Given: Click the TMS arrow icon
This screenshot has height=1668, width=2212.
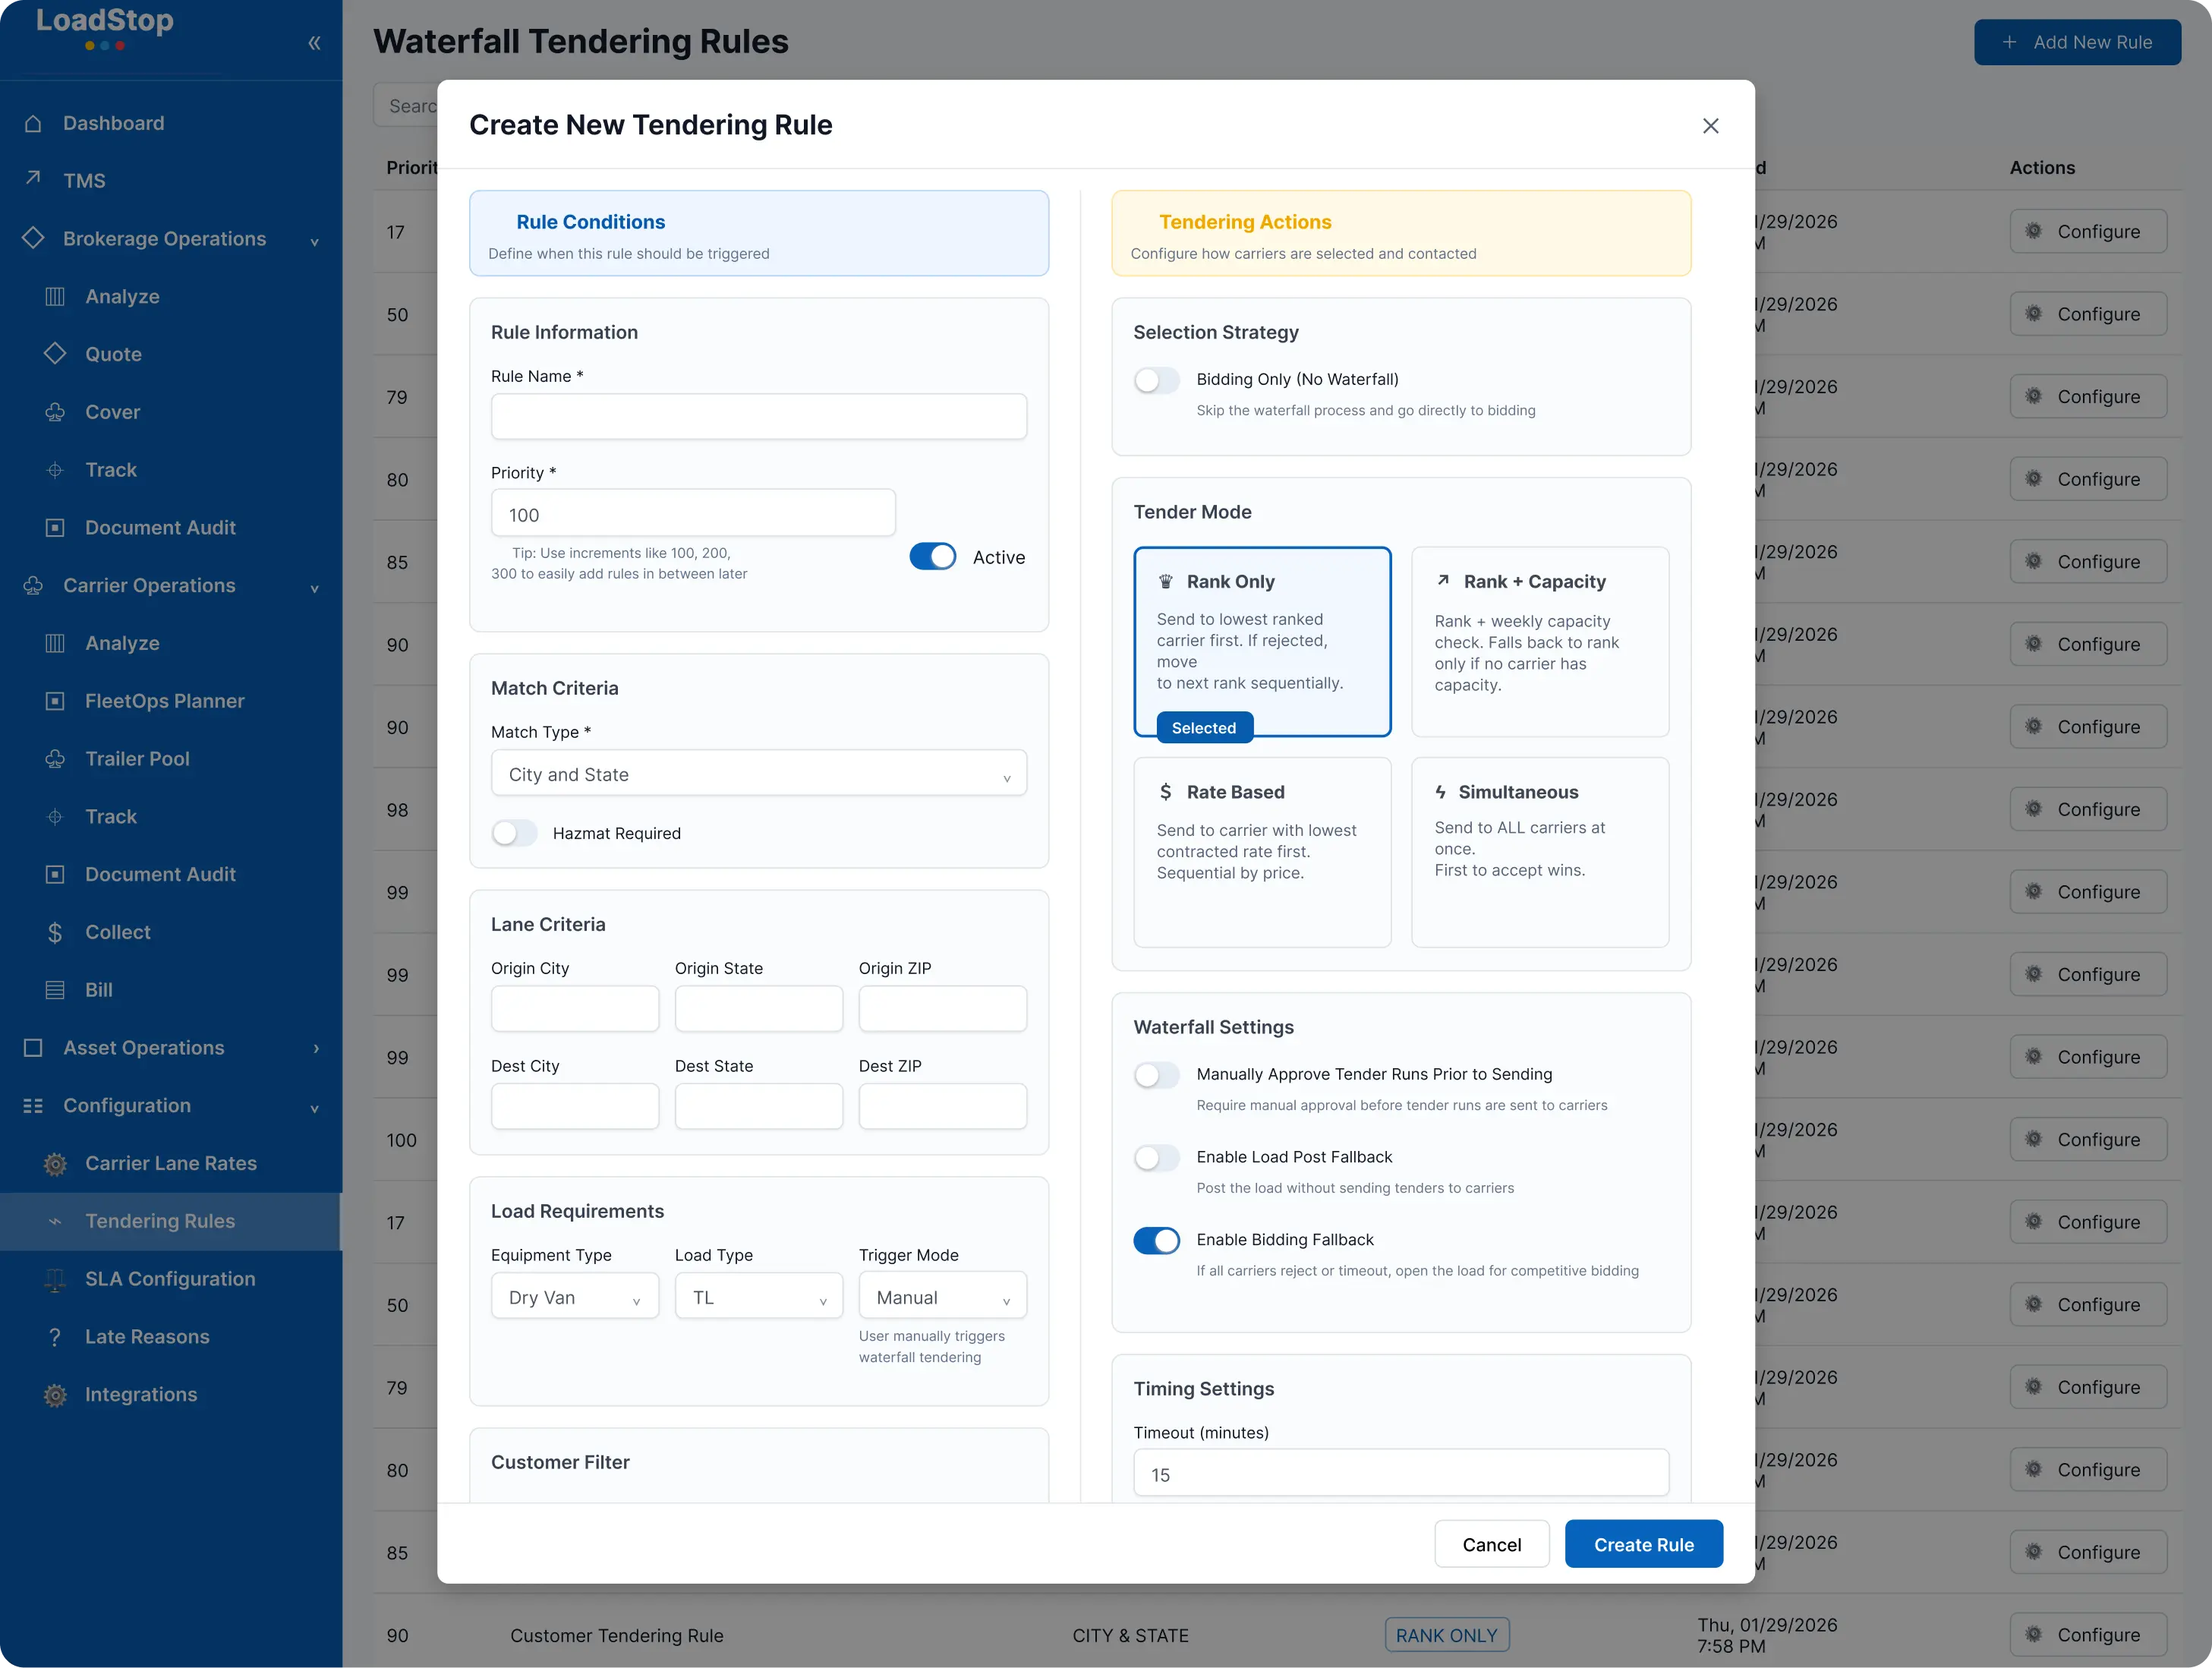Looking at the screenshot, I should click(x=33, y=178).
